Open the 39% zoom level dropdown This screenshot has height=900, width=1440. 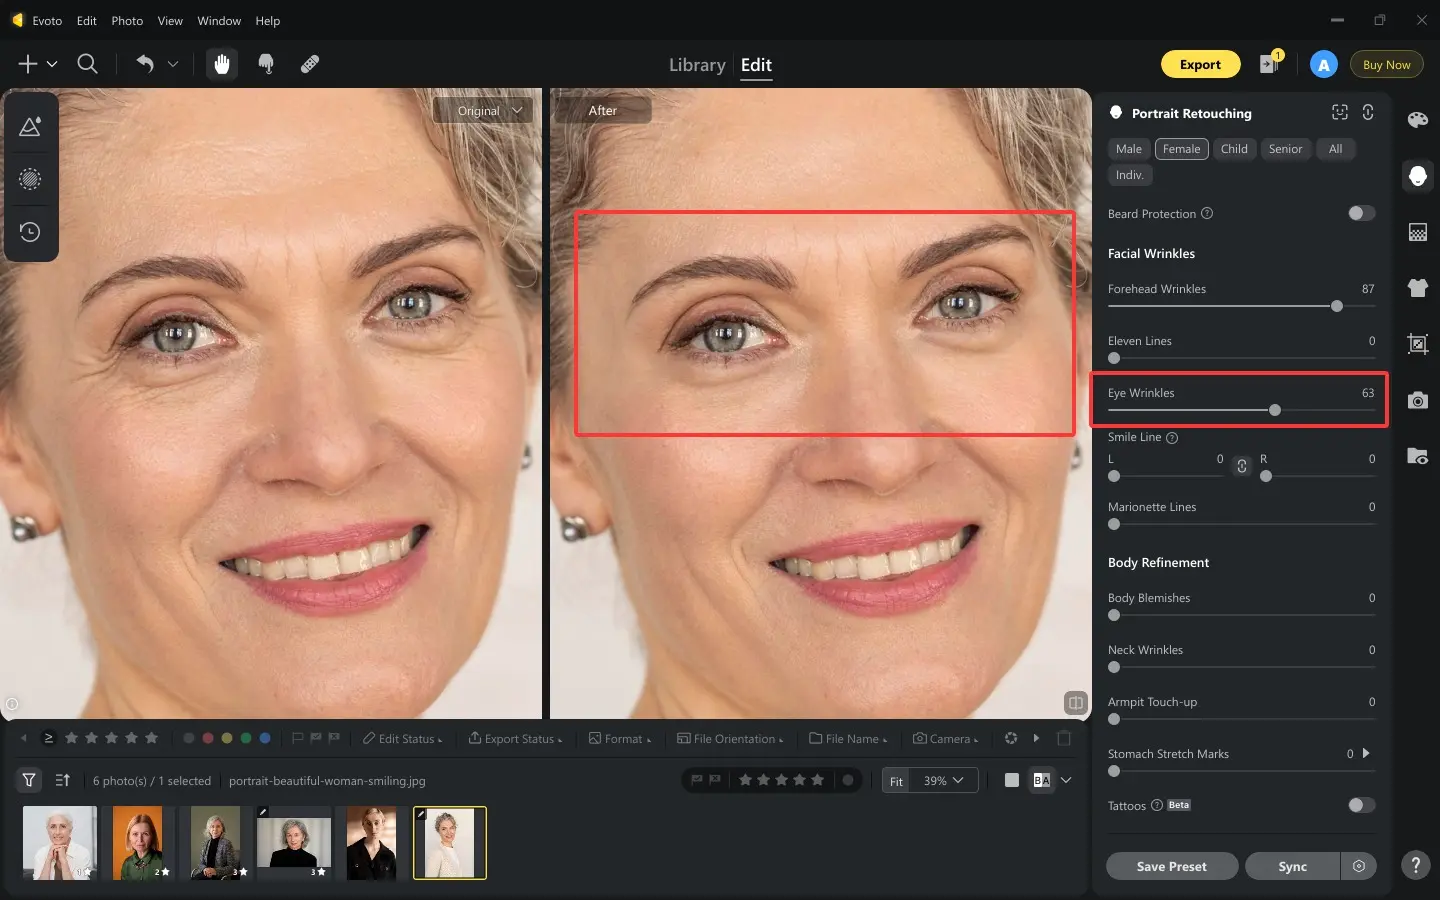(944, 780)
